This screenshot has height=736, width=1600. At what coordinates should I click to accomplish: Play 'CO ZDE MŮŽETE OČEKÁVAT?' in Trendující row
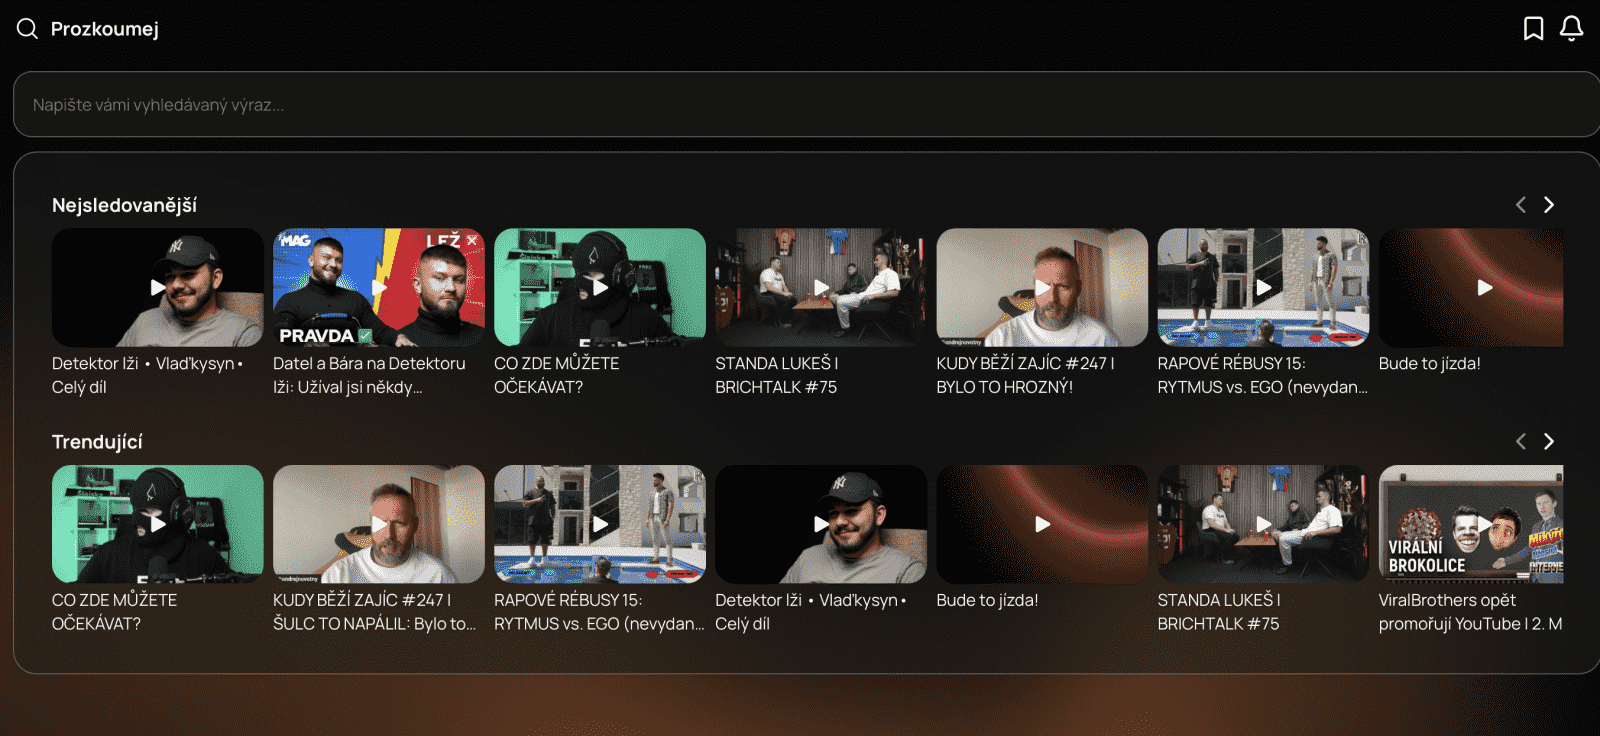pos(158,524)
